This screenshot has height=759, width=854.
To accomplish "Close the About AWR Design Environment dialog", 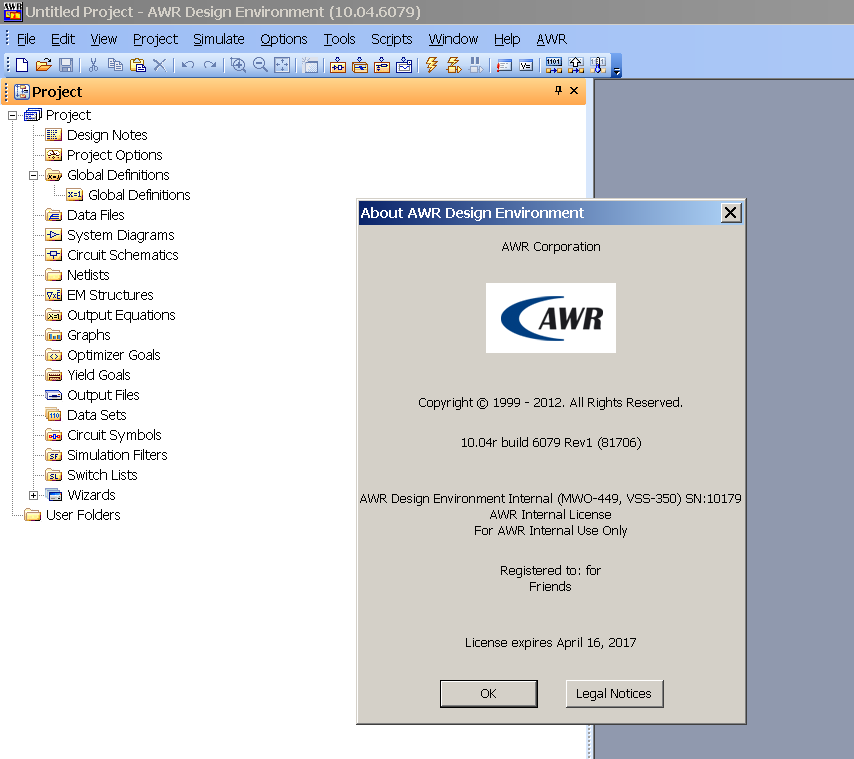I will (730, 213).
